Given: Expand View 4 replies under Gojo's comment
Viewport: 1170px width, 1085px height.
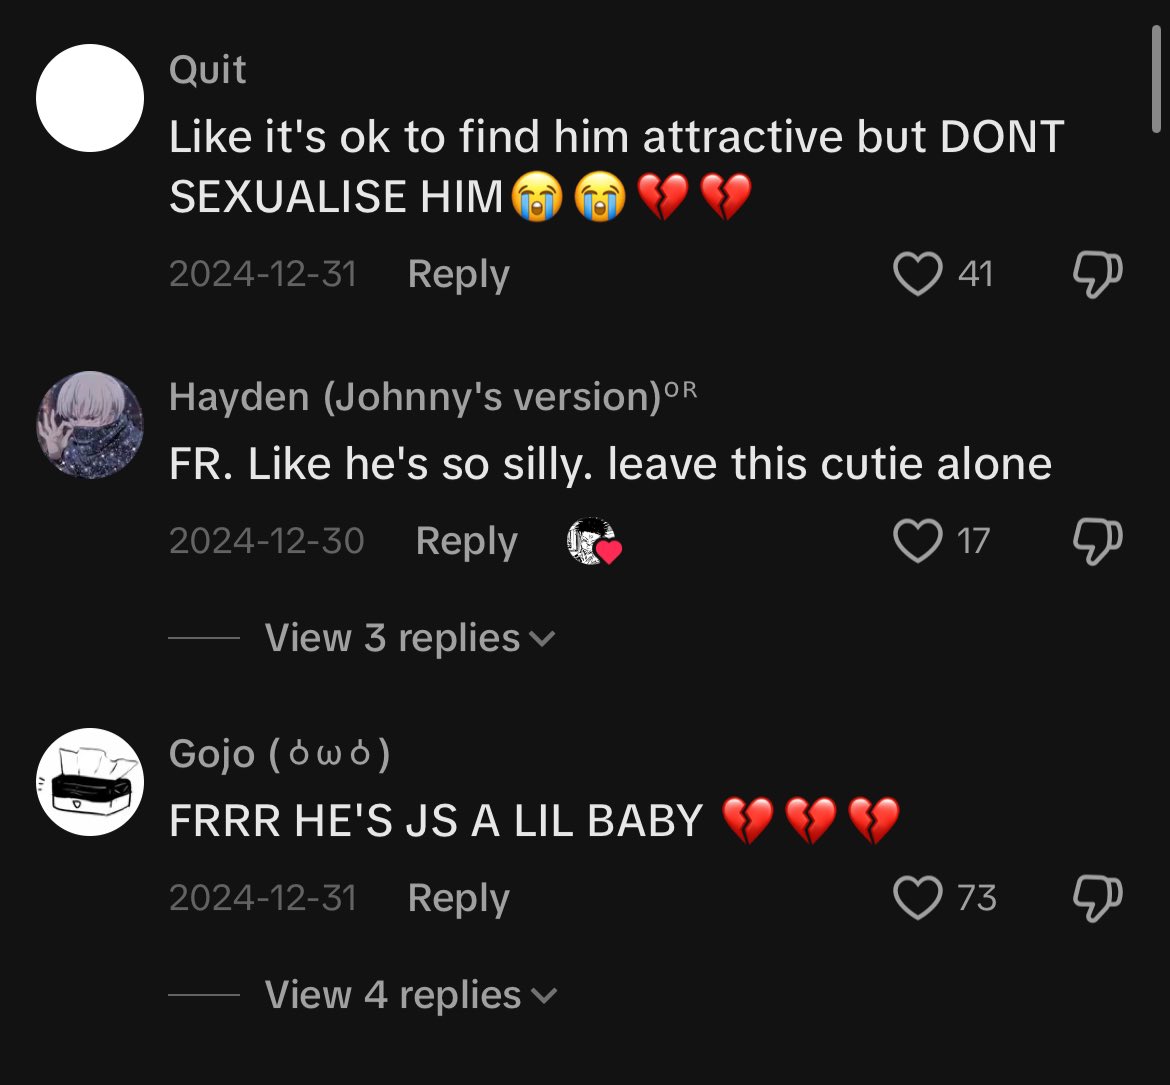Looking at the screenshot, I should pyautogui.click(x=410, y=995).
